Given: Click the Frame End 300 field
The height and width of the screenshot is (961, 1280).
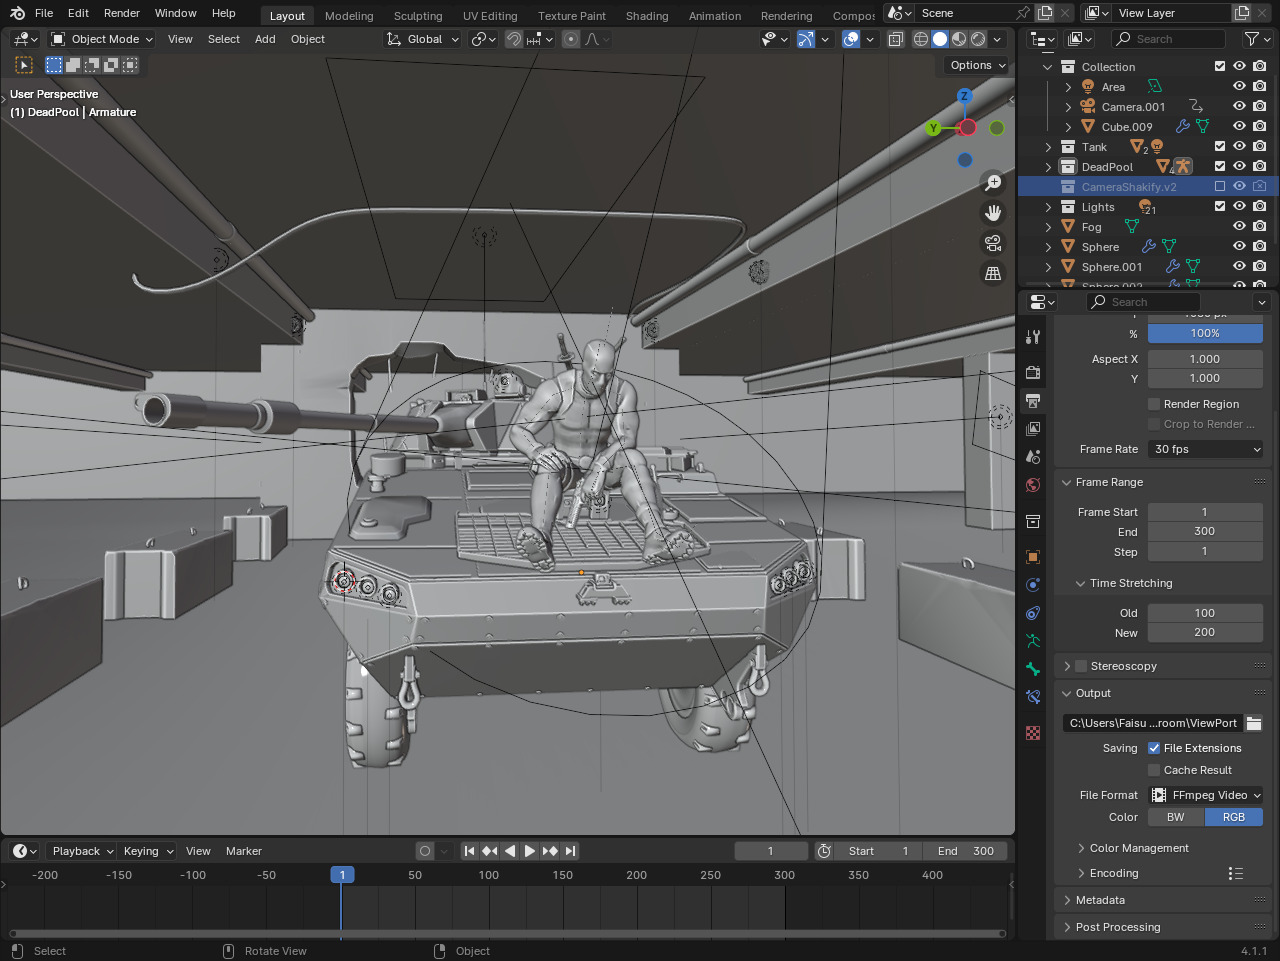Looking at the screenshot, I should pyautogui.click(x=1205, y=531).
